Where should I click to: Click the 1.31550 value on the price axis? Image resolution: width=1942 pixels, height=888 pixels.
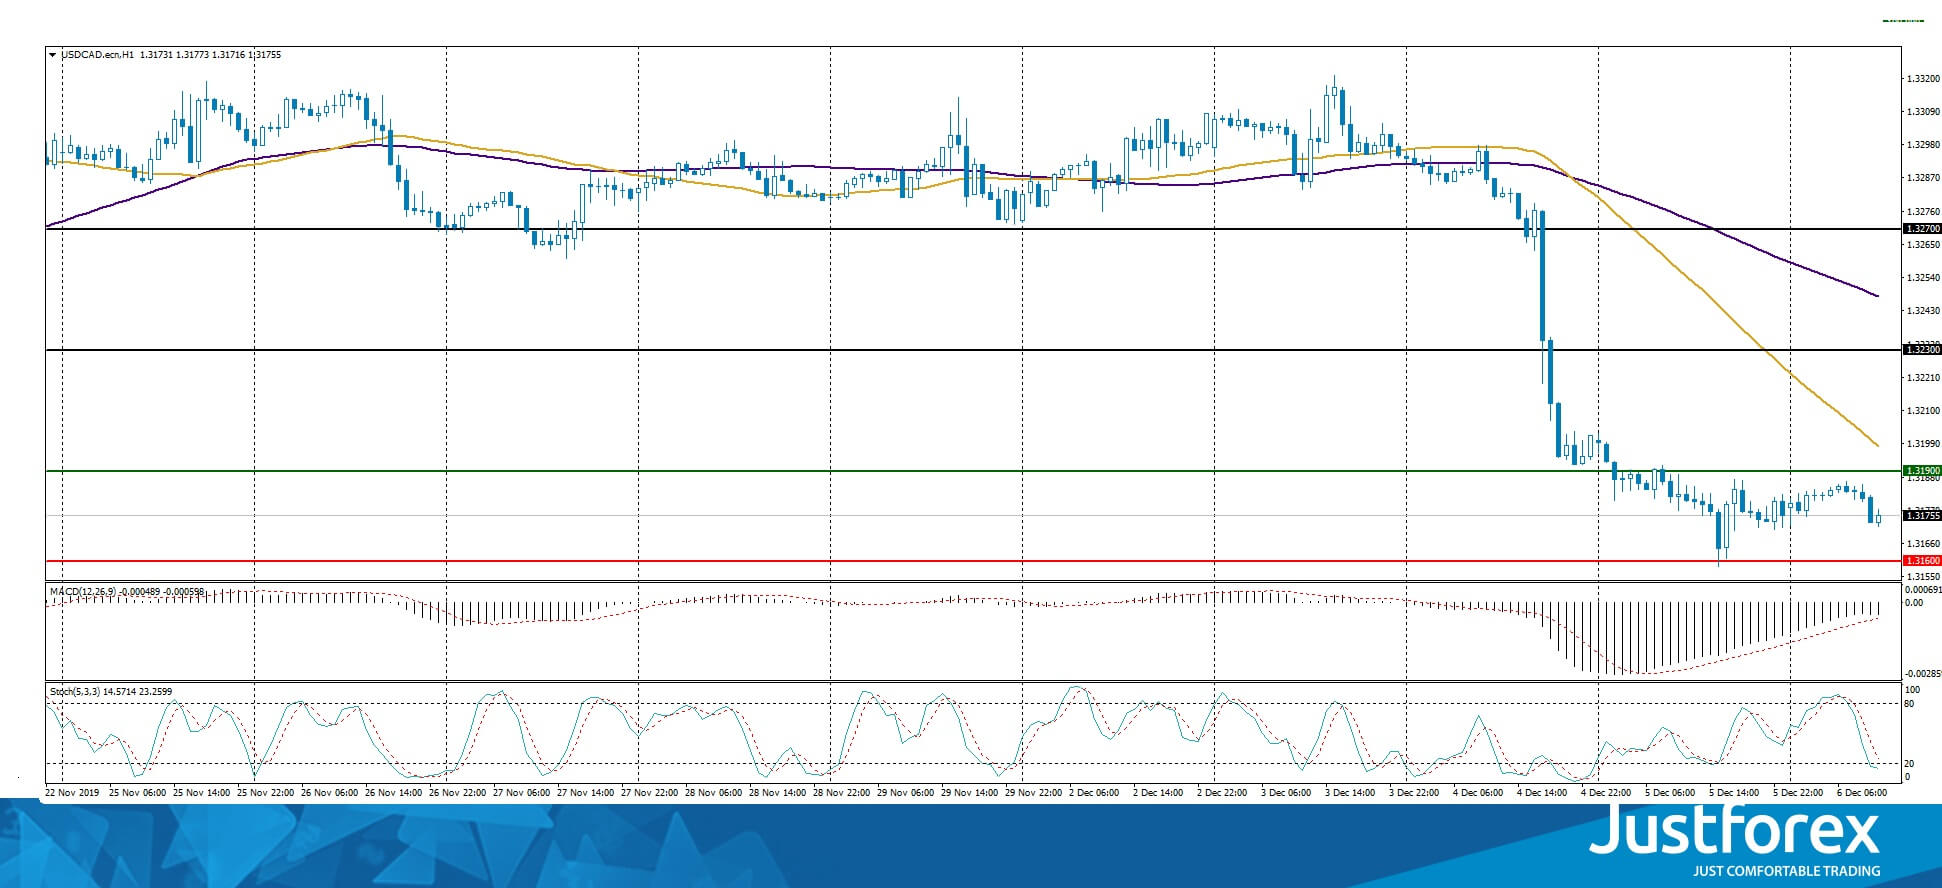tap(1923, 576)
